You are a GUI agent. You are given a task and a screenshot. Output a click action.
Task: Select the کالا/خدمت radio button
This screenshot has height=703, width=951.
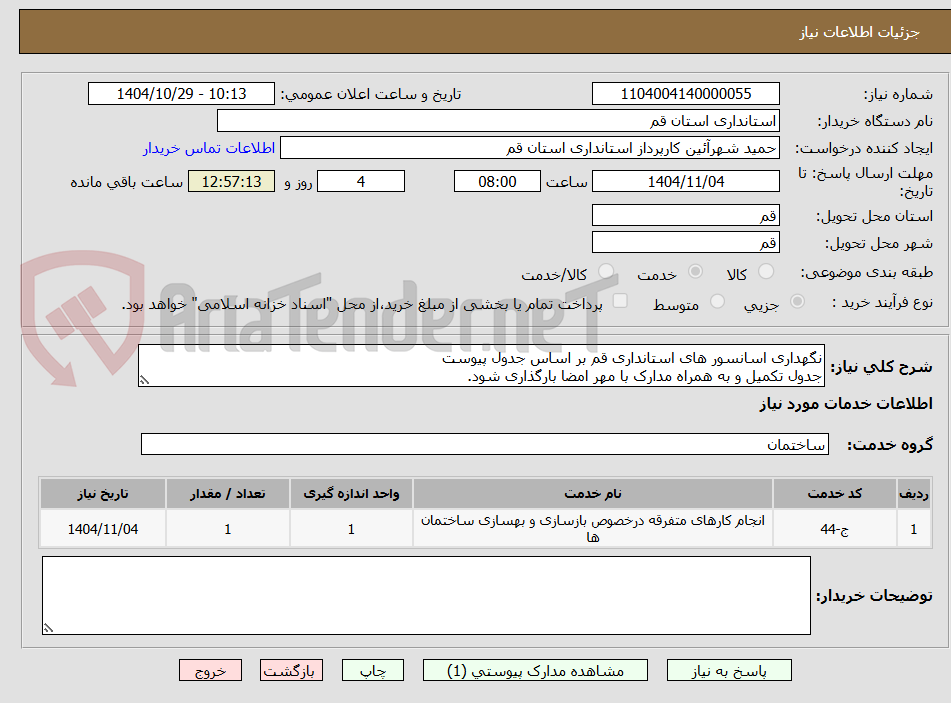[x=605, y=272]
